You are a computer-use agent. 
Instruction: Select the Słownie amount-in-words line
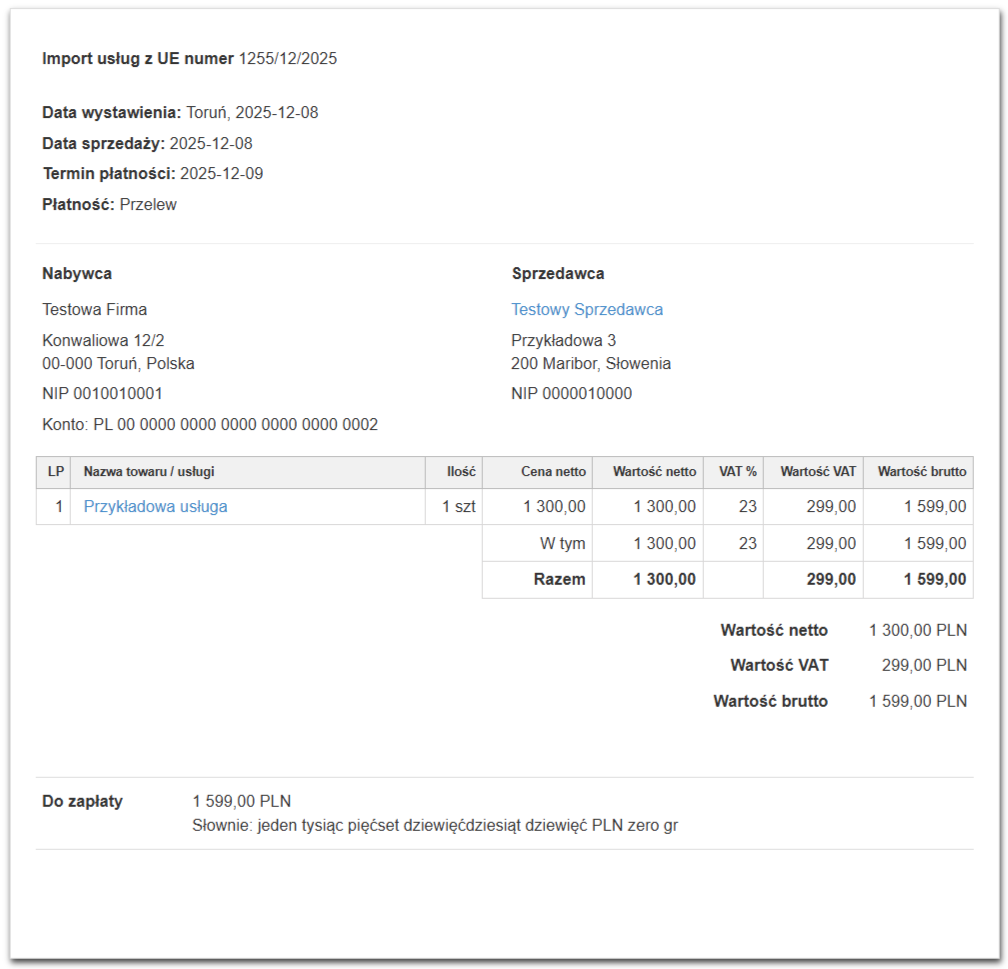[435, 827]
